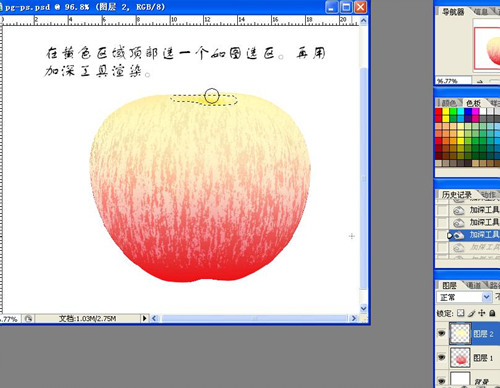
Task: Click the horizontal scrollbar left arrow
Action: 154,318
